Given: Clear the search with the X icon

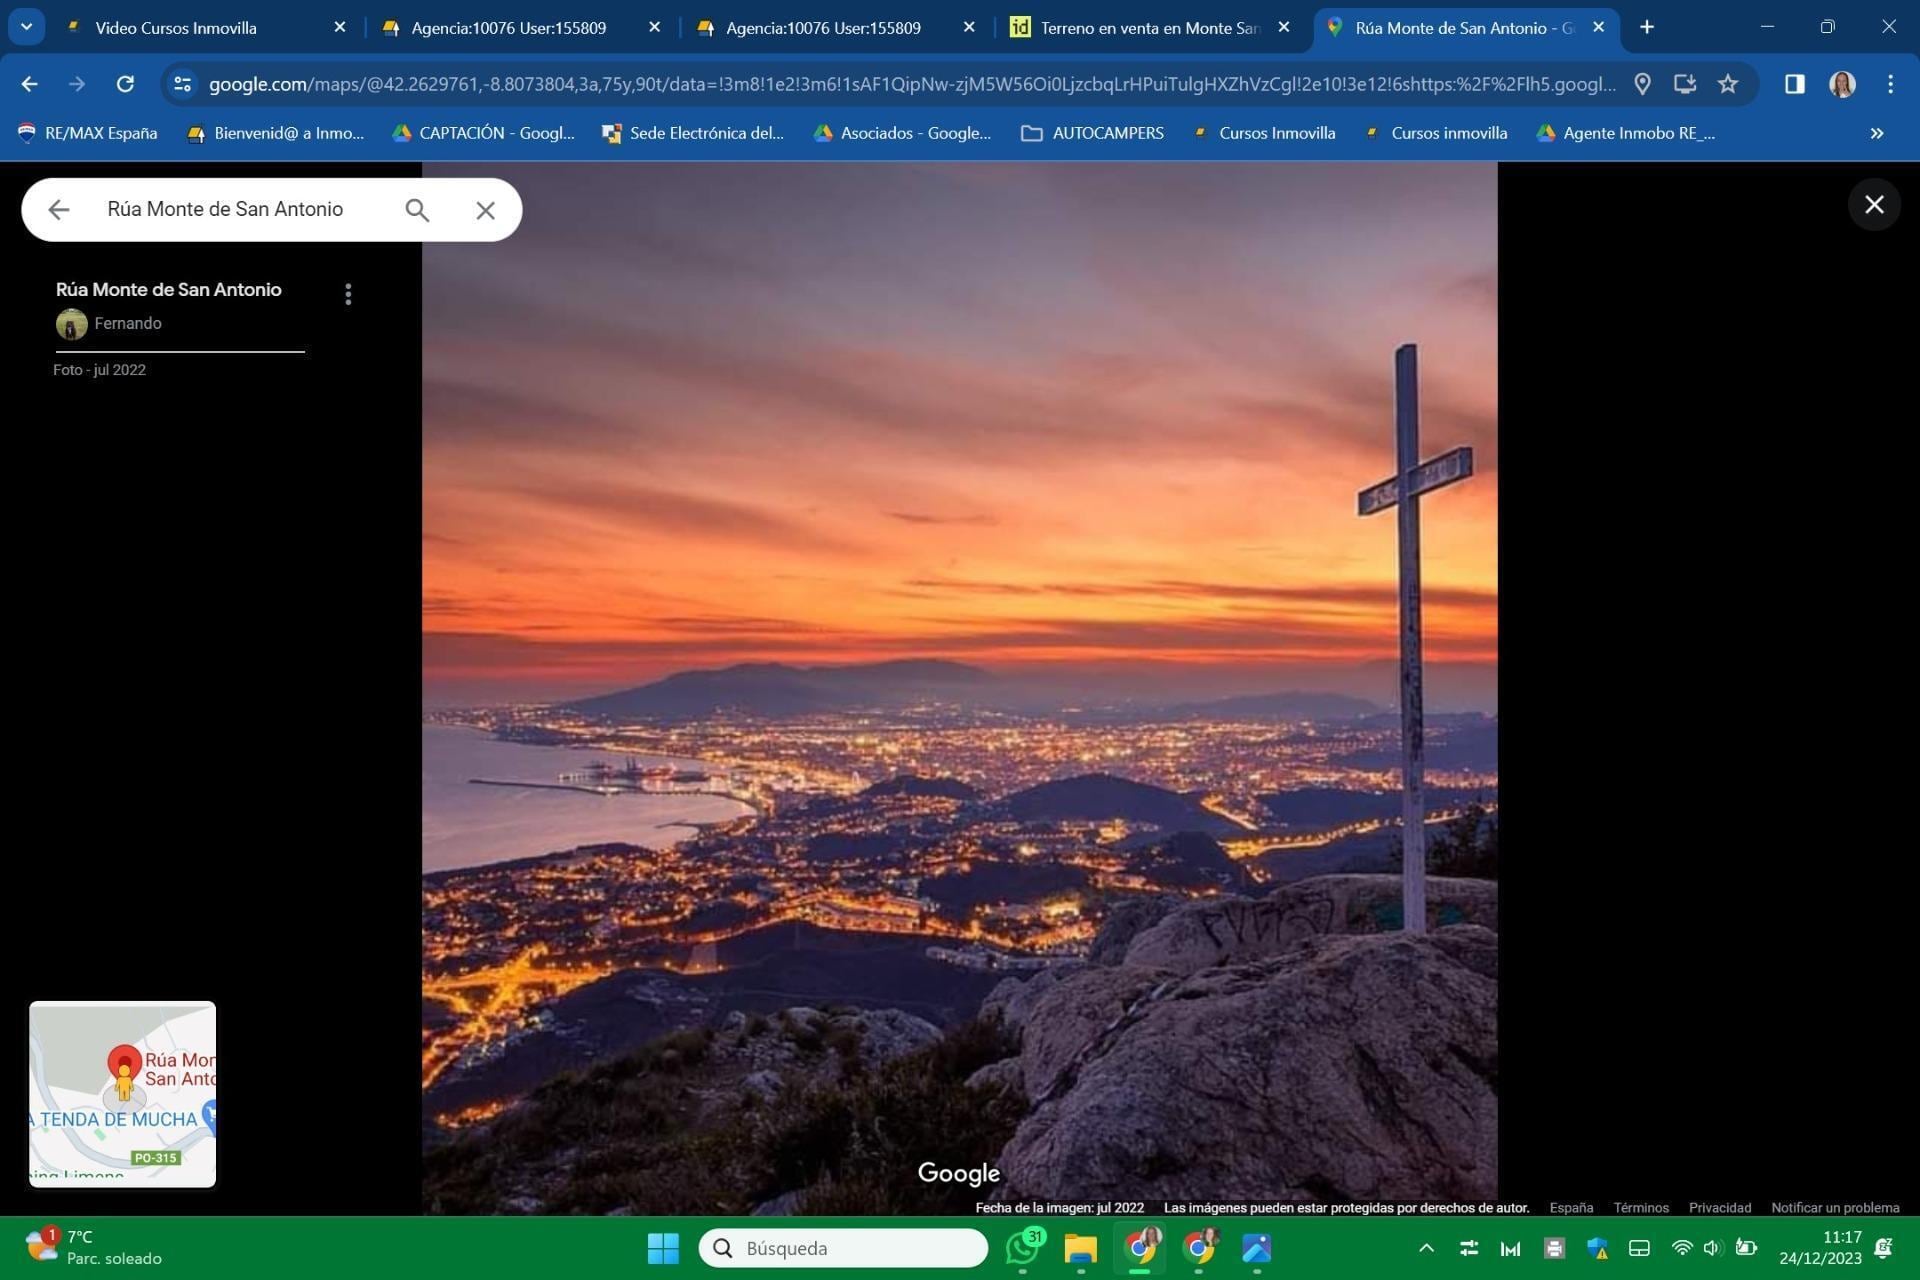Looking at the screenshot, I should pos(486,210).
